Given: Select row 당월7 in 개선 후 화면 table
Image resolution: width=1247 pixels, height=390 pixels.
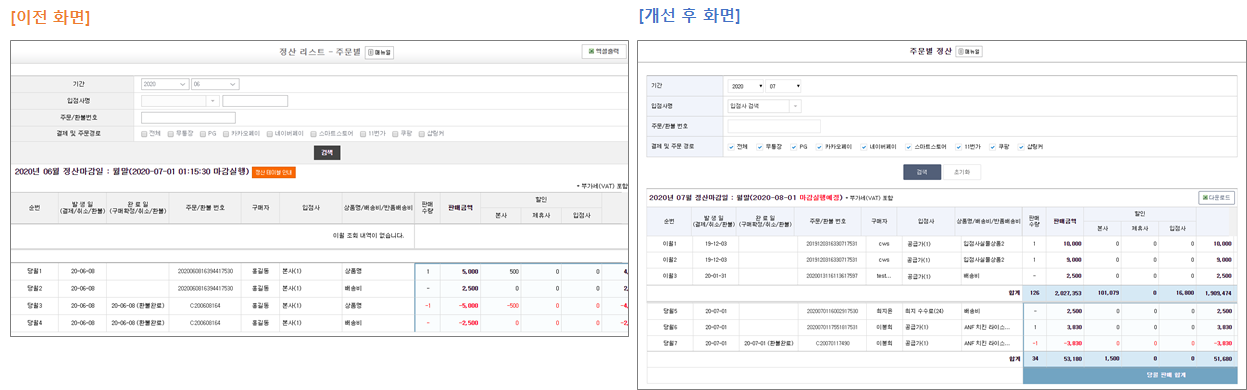Looking at the screenshot, I should (942, 343).
